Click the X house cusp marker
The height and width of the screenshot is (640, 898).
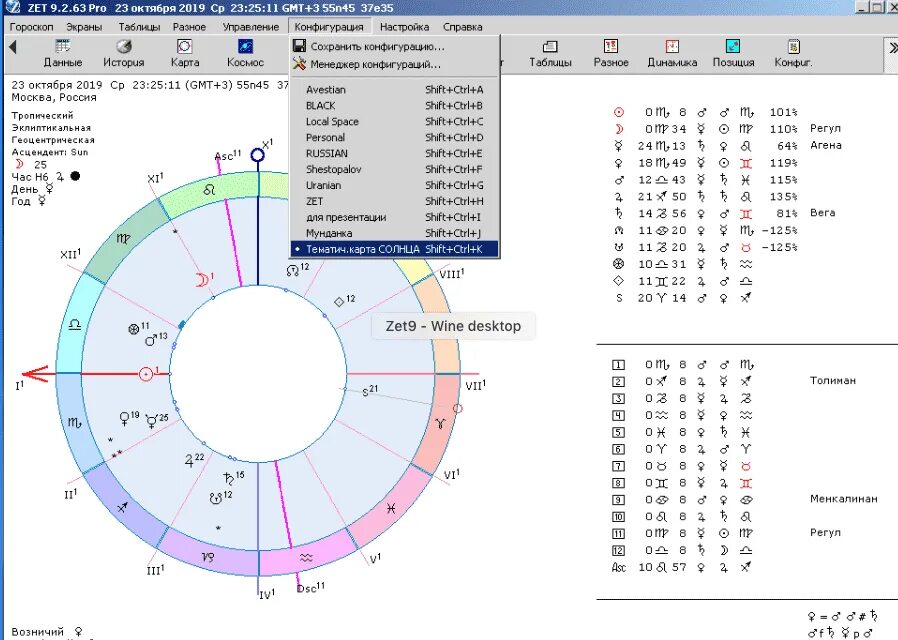pos(258,155)
